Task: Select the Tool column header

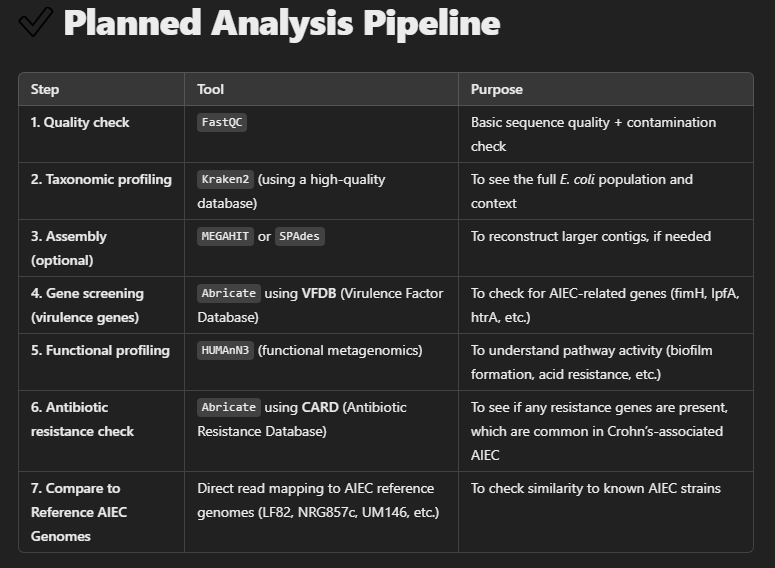Action: coord(211,89)
